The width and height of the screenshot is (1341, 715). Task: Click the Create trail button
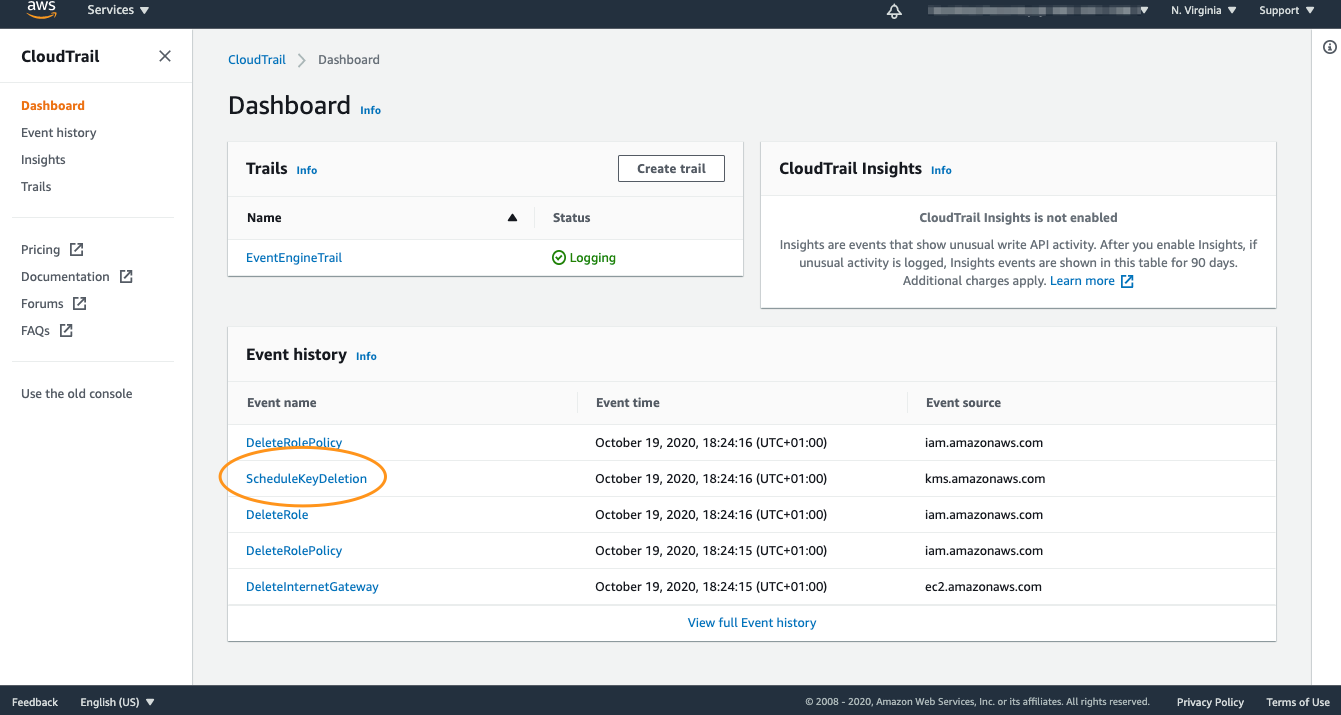point(671,168)
